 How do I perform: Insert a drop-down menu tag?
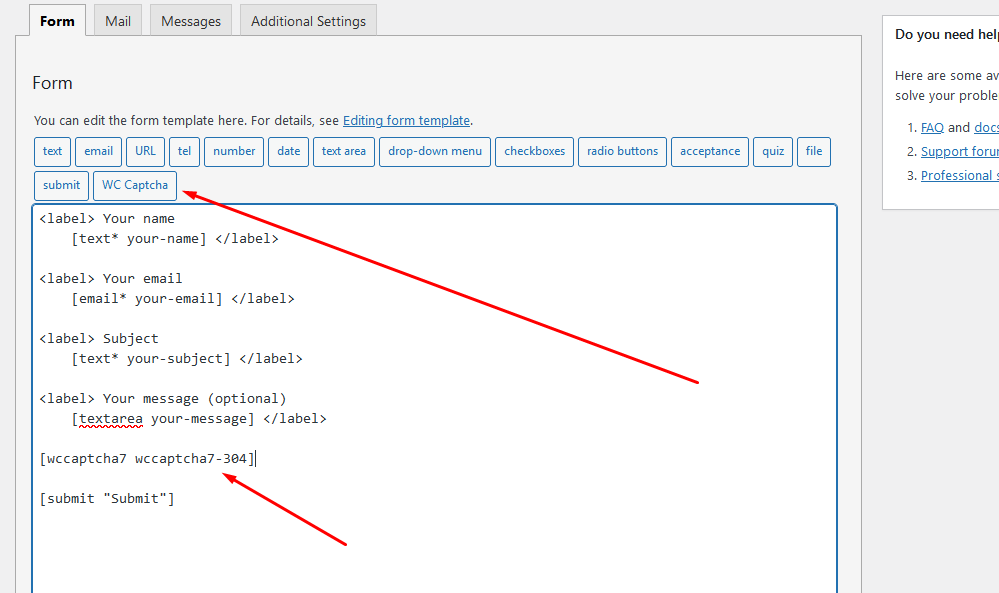pos(435,152)
